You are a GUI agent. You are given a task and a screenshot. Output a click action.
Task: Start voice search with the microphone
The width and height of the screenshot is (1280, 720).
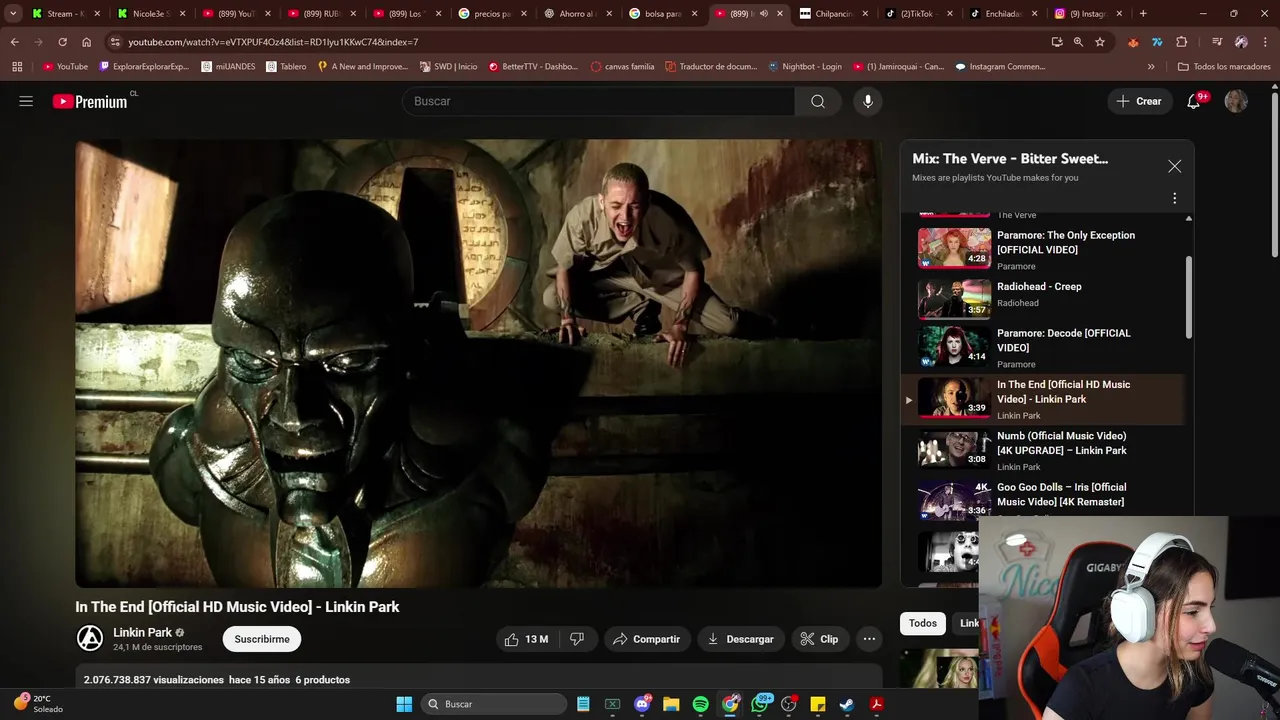[868, 101]
